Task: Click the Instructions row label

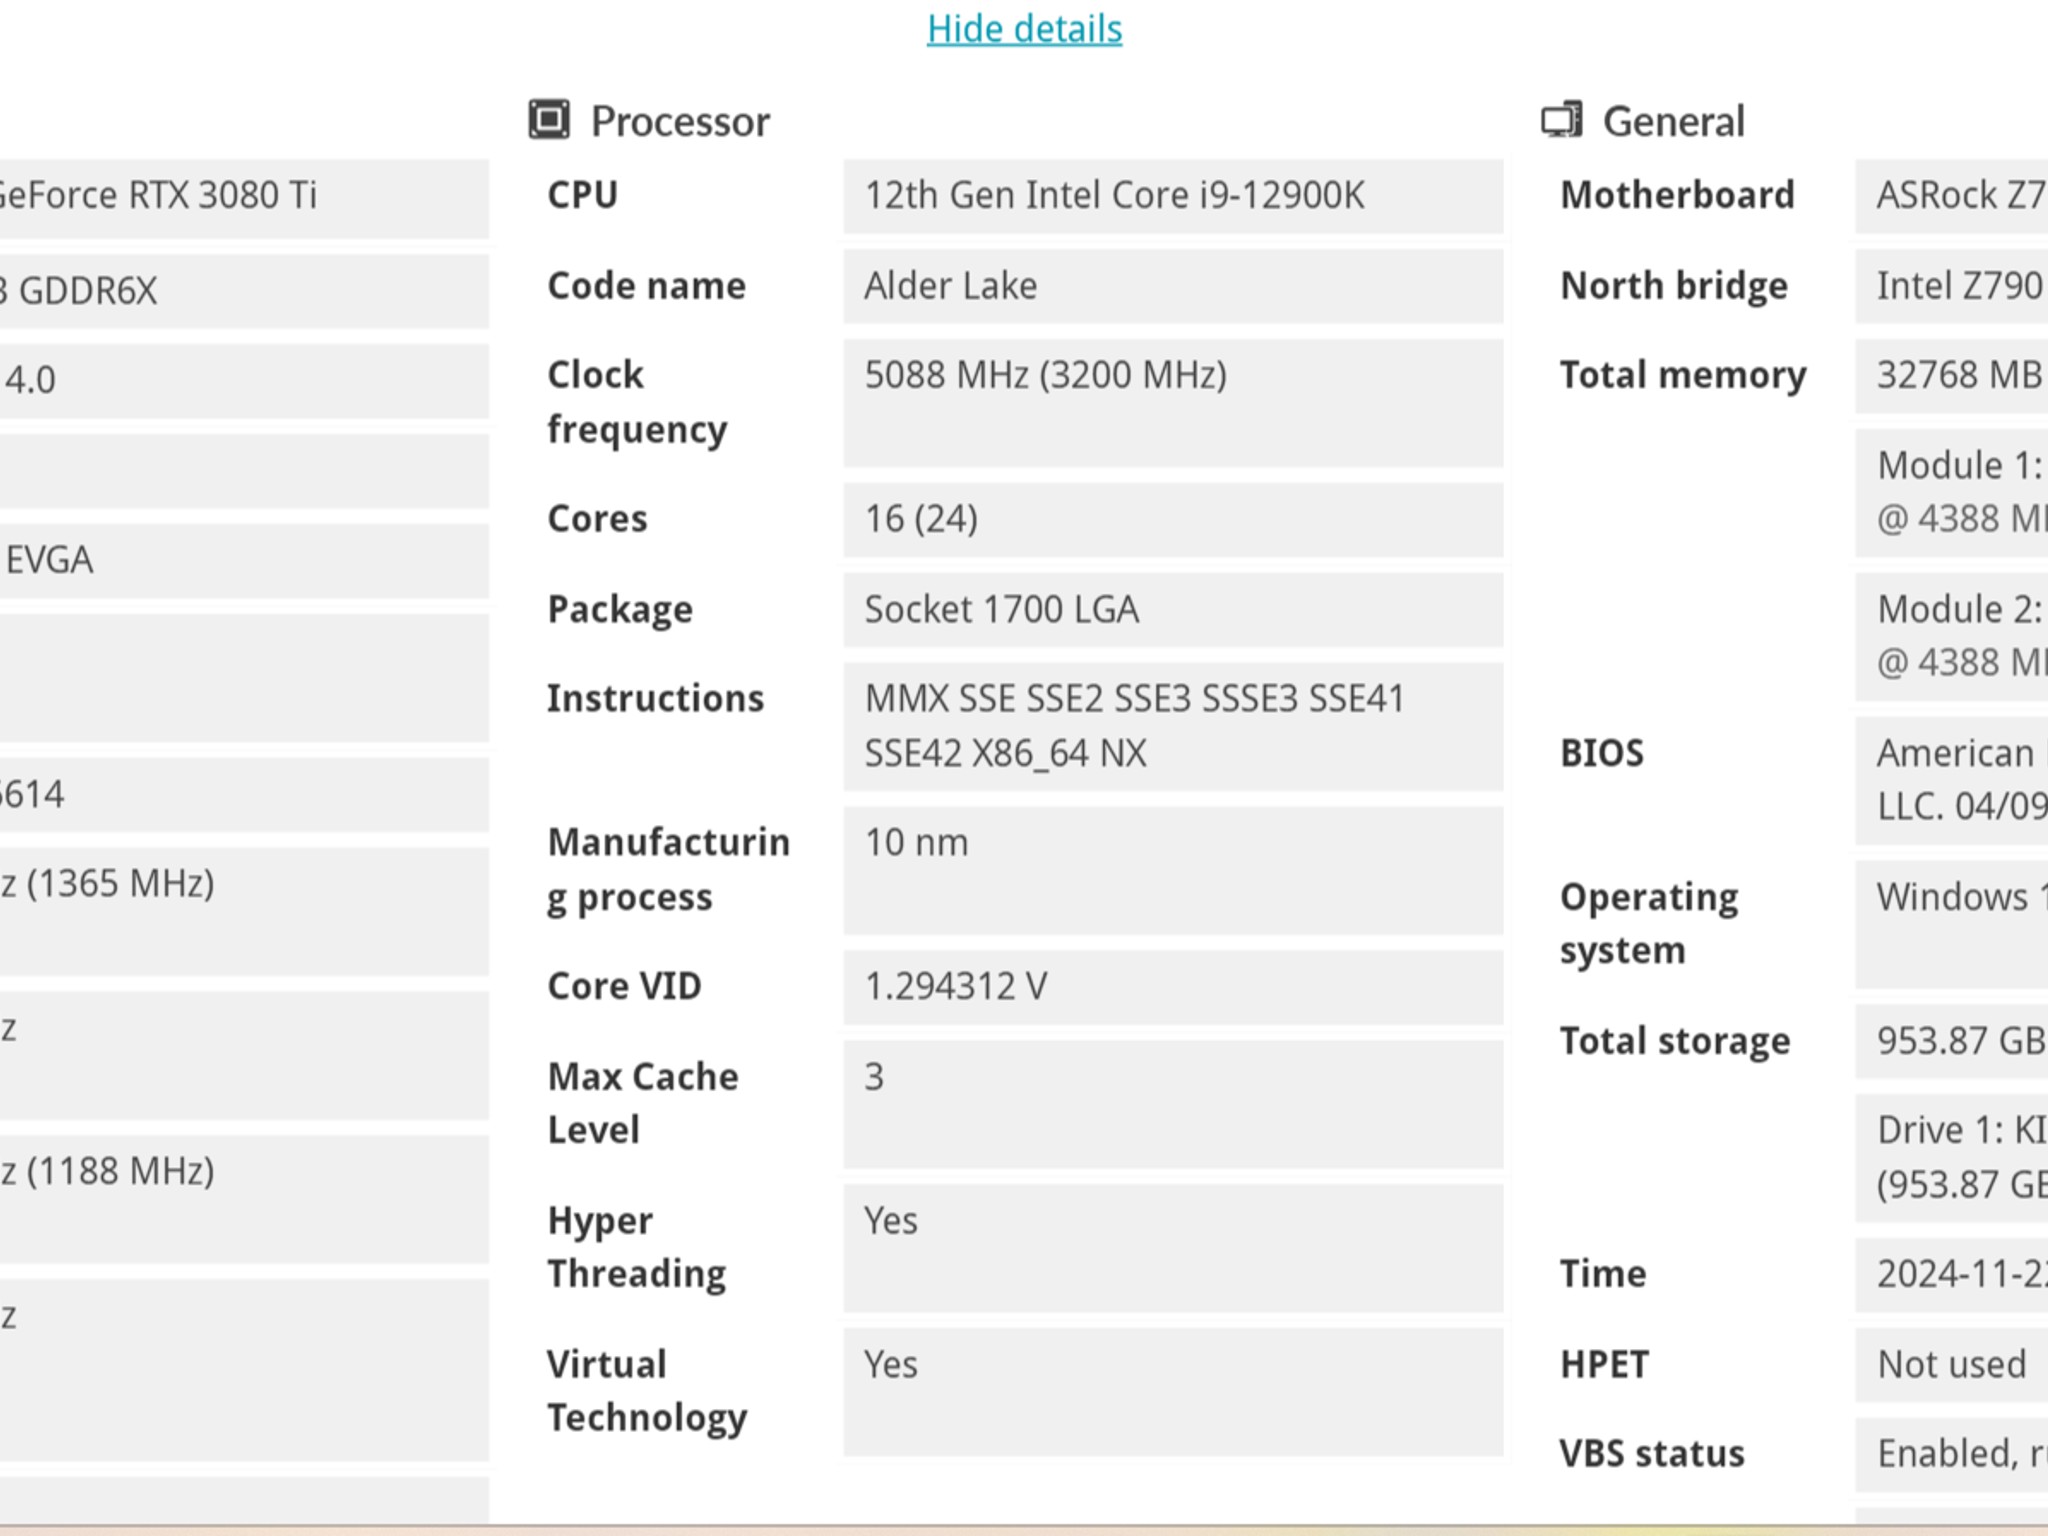Action: pos(656,698)
